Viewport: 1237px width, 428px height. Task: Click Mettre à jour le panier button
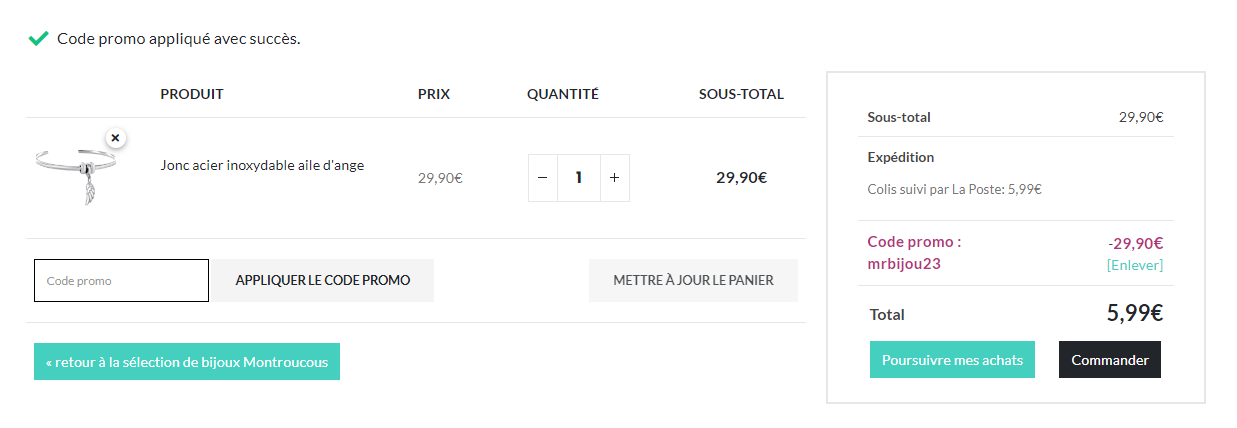(x=693, y=280)
